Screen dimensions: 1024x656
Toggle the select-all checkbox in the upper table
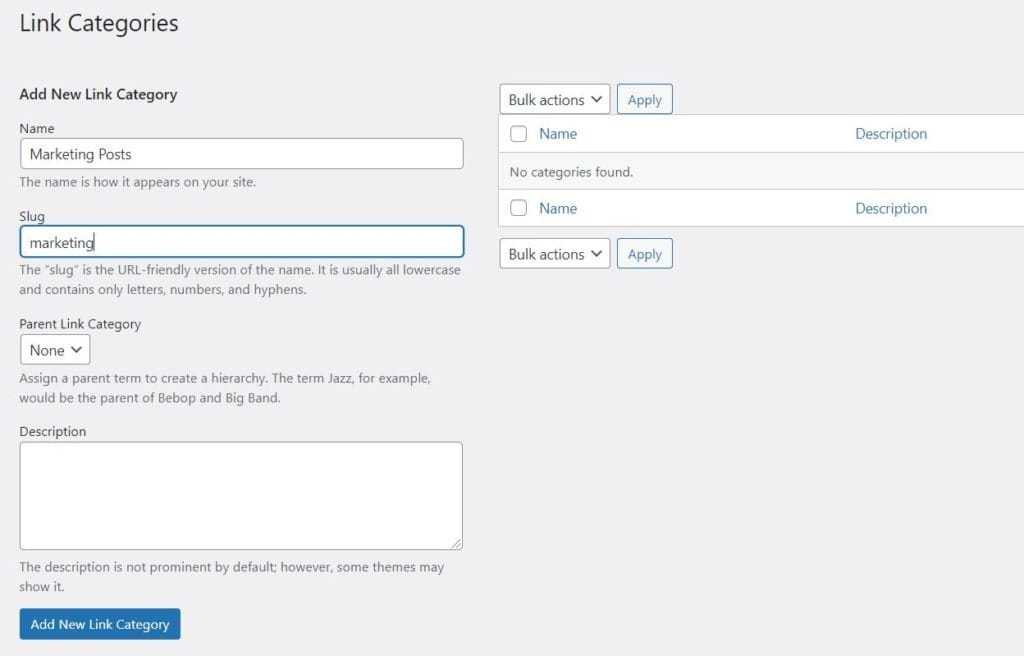point(517,133)
